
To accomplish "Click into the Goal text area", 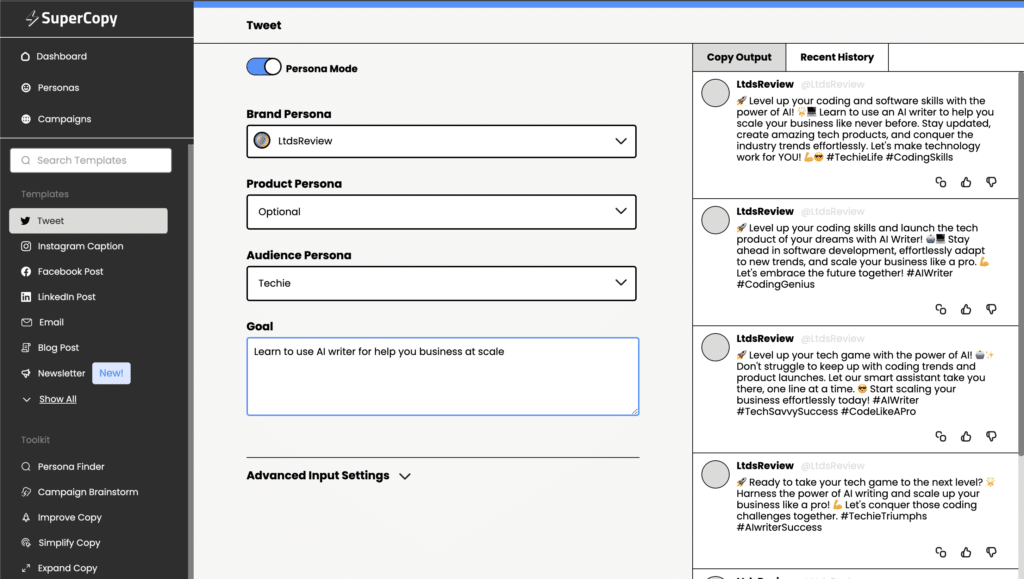I will (x=441, y=376).
